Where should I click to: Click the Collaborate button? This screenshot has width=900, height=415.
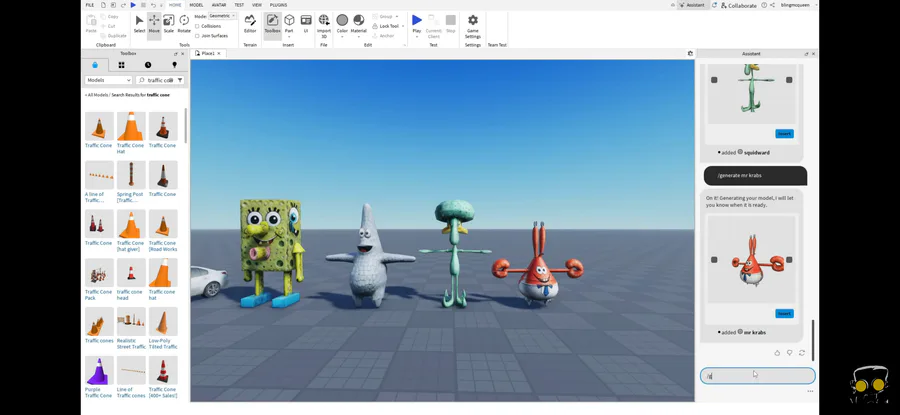738,5
